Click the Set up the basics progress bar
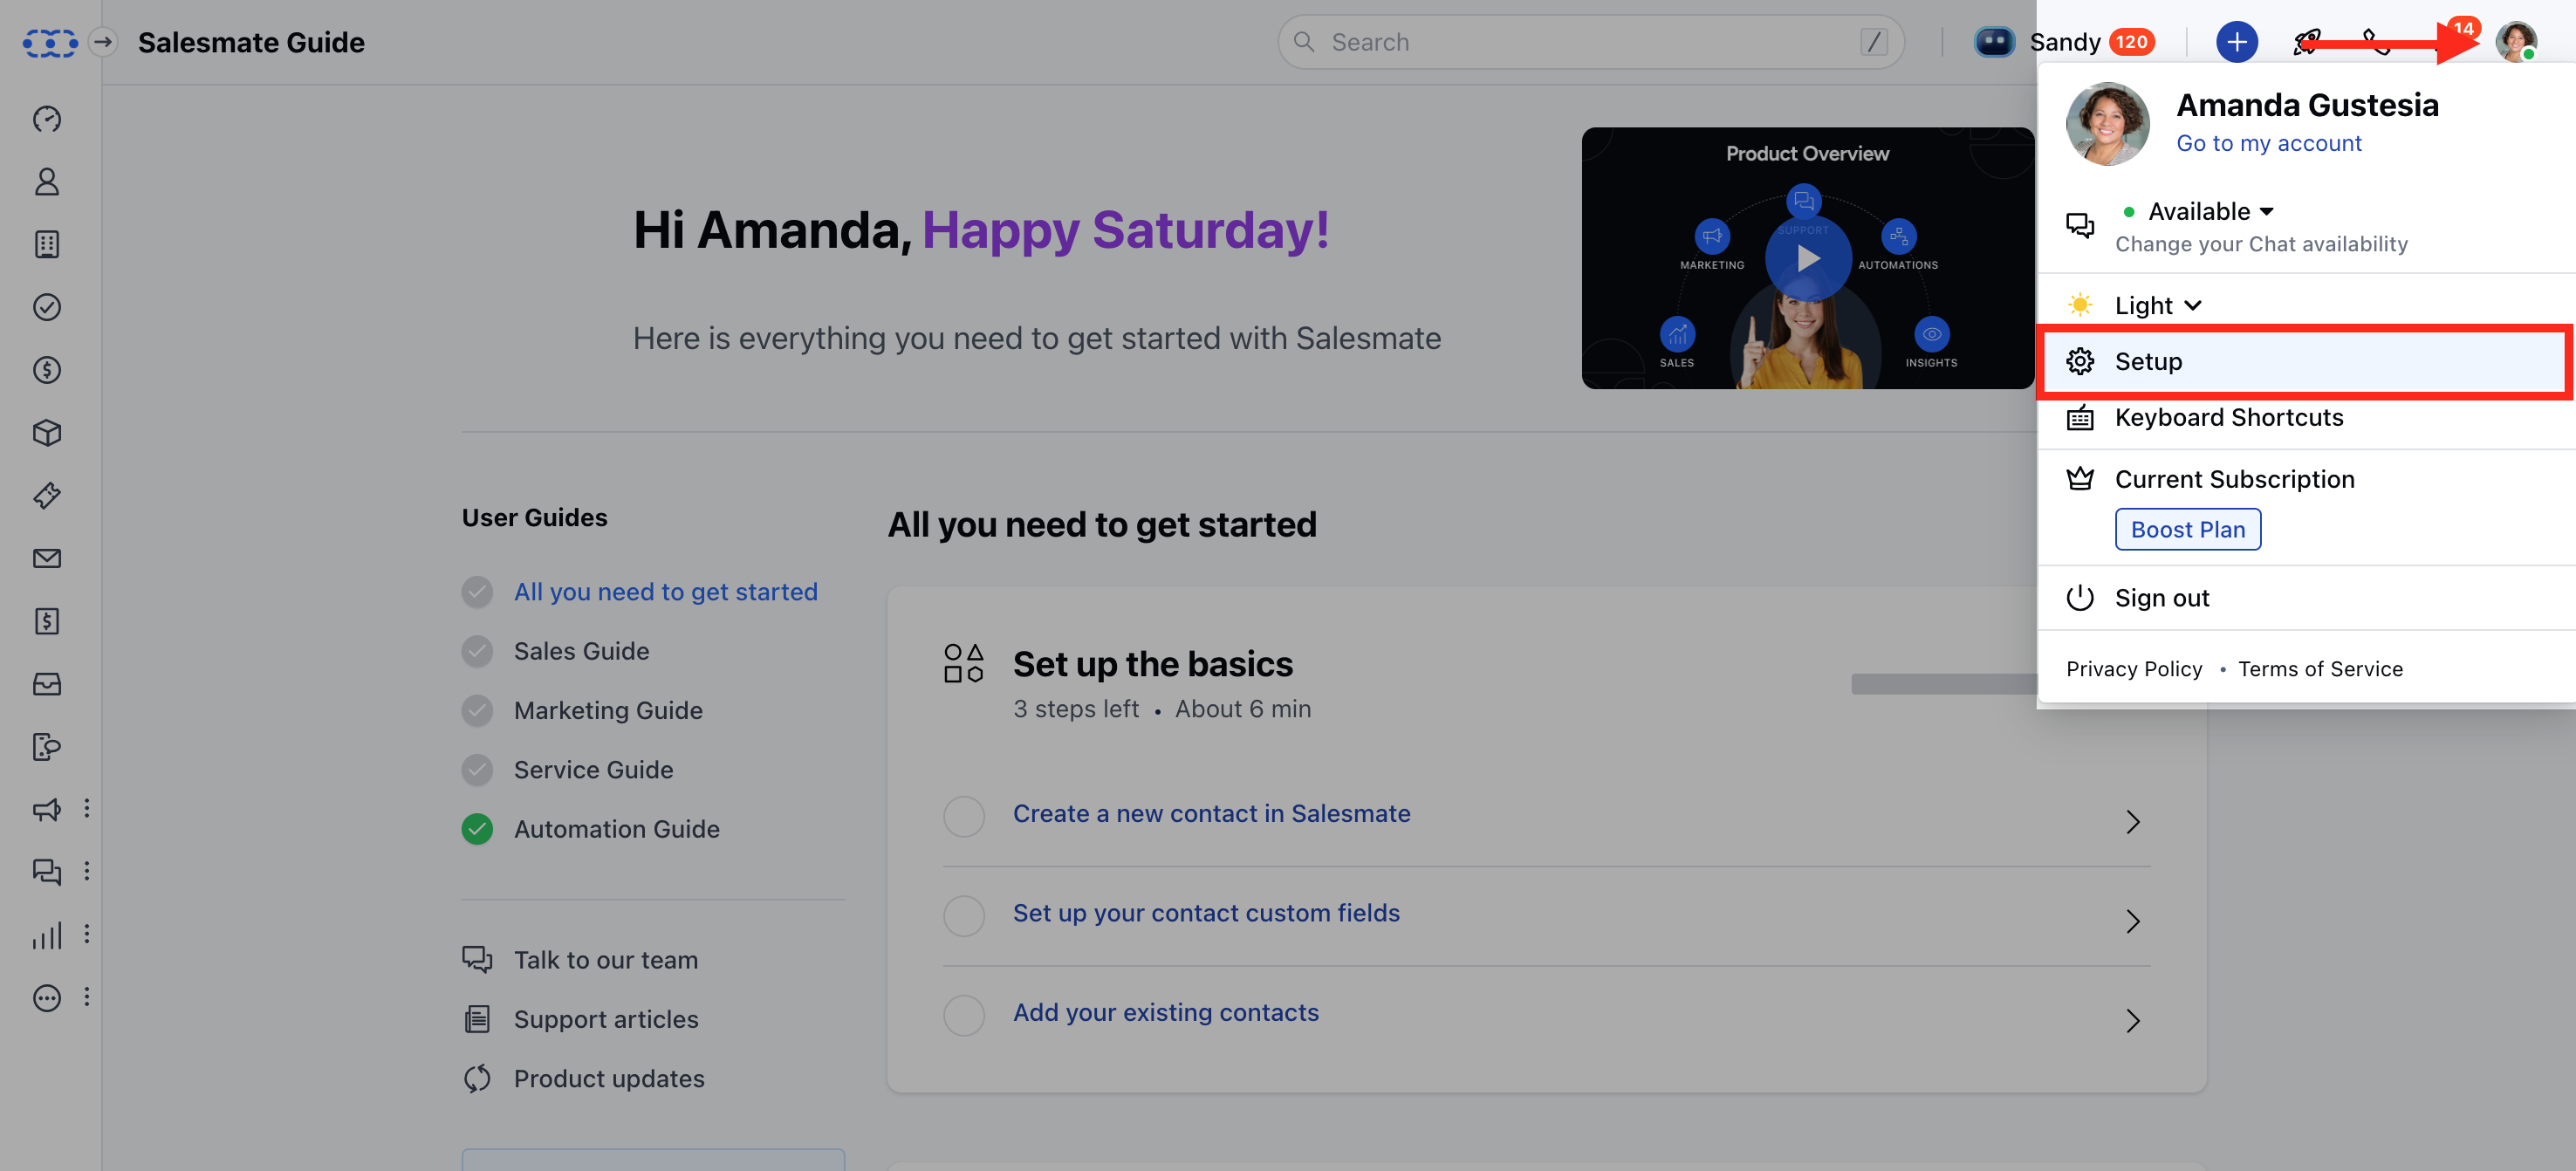This screenshot has width=2576, height=1171. (x=1943, y=684)
